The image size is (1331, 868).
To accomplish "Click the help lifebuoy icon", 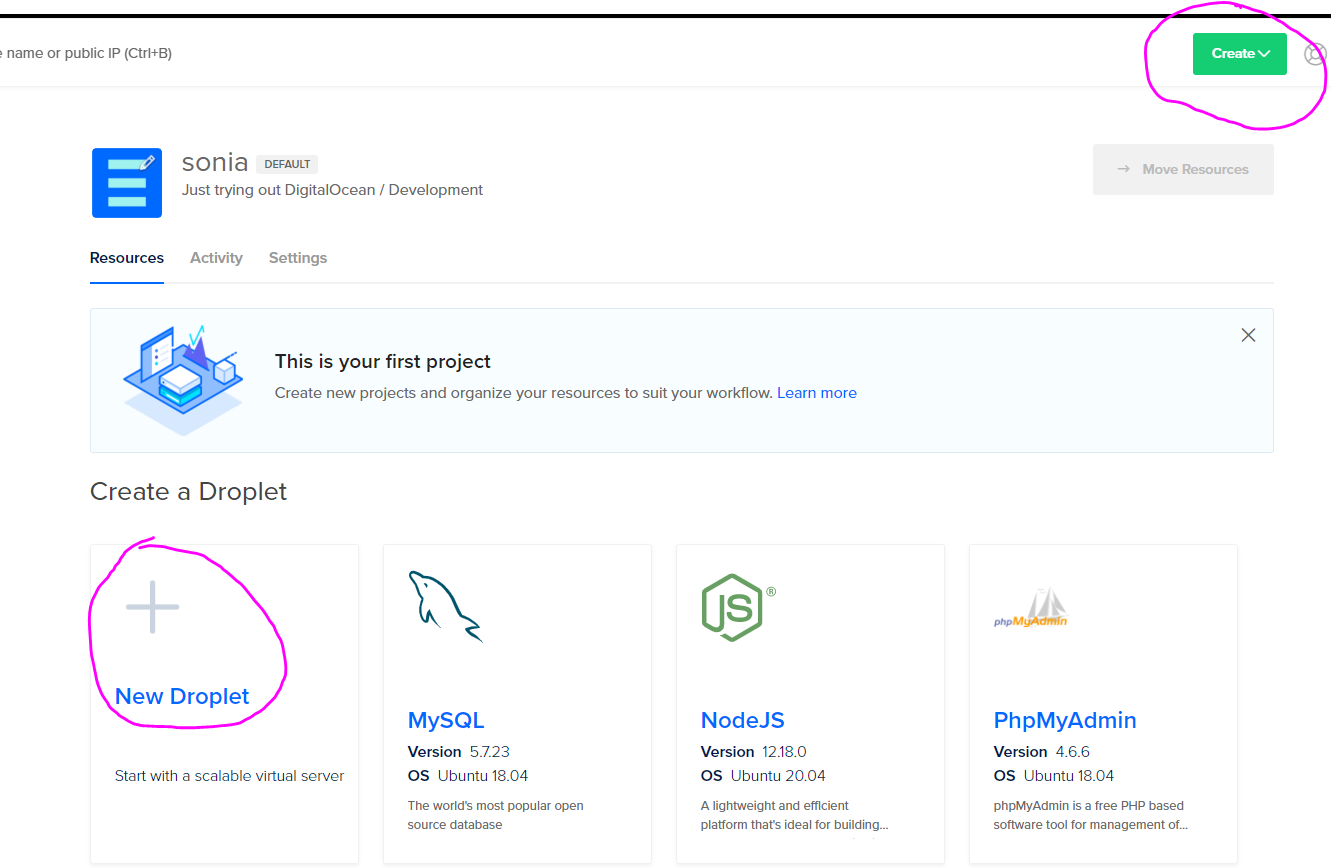I will pos(1317,54).
